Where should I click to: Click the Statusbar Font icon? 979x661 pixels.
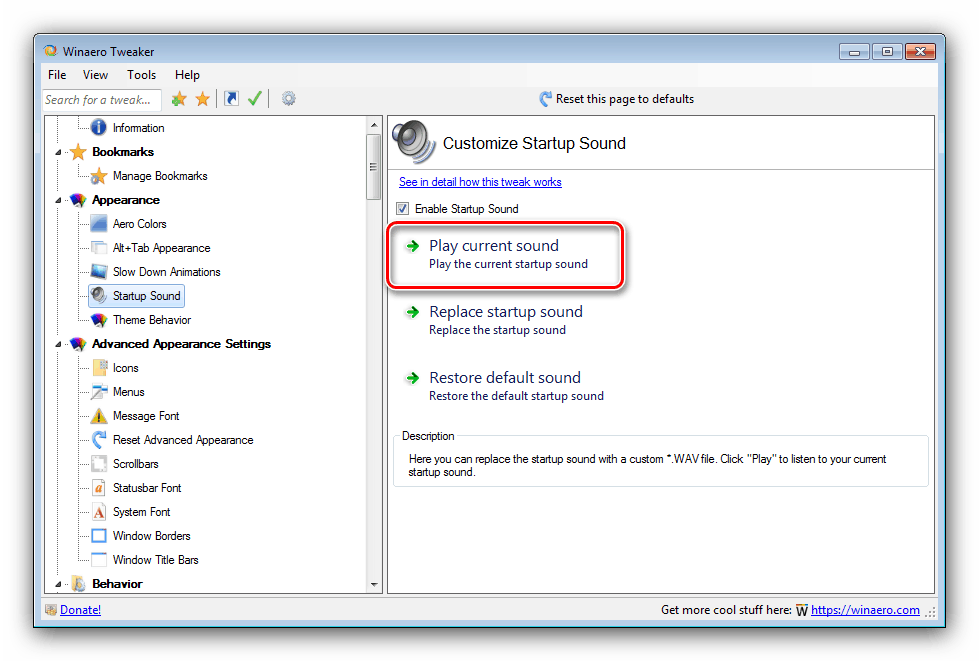pyautogui.click(x=99, y=487)
